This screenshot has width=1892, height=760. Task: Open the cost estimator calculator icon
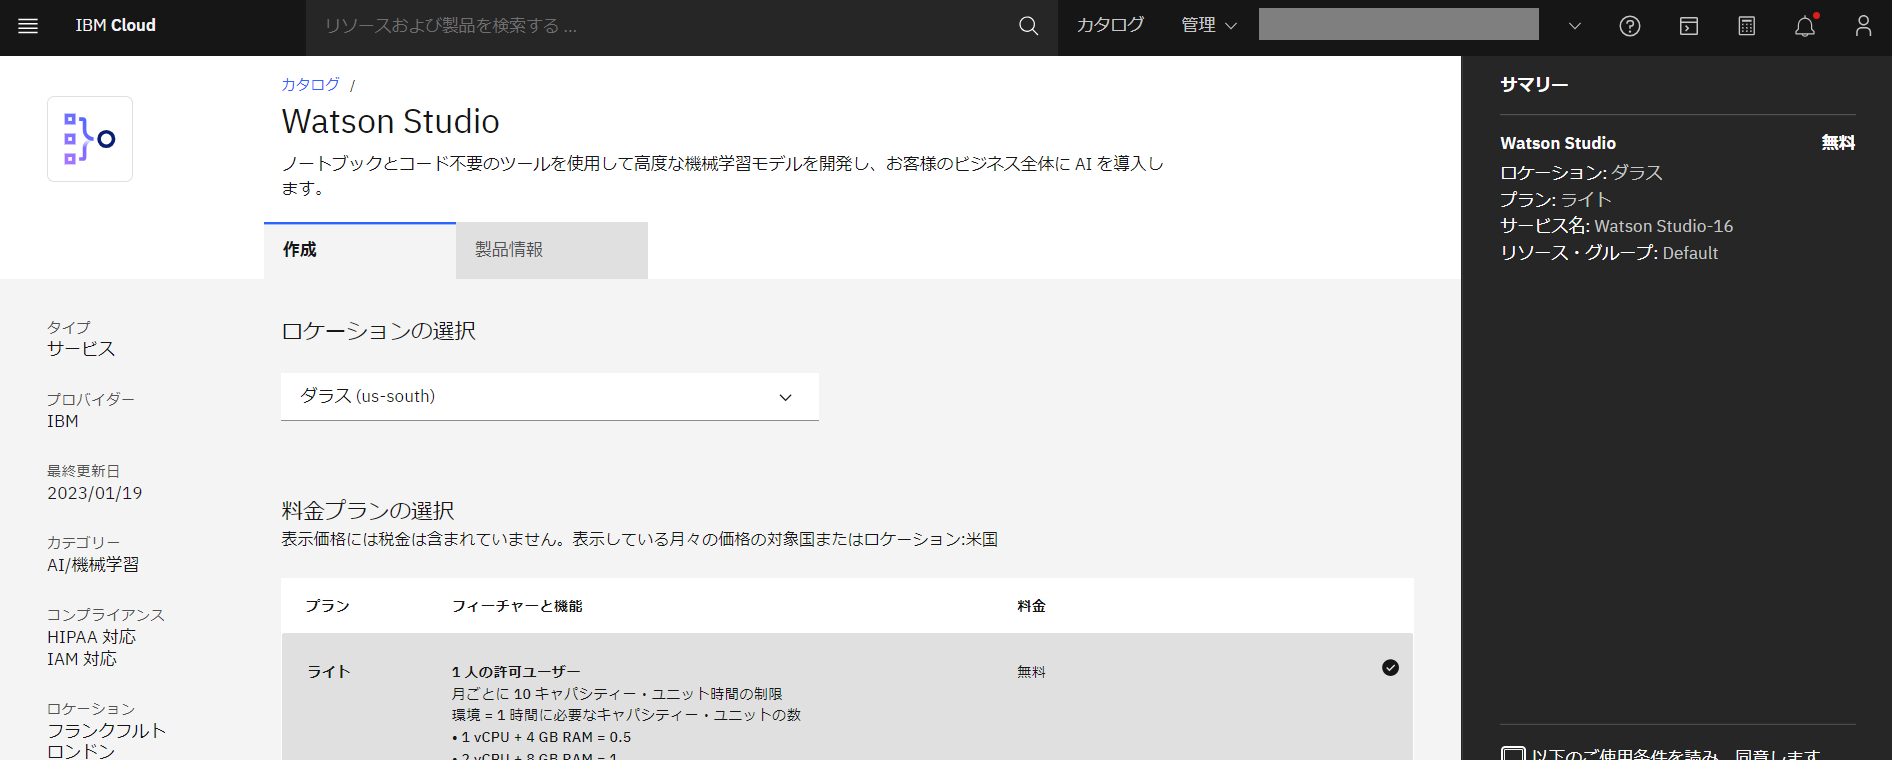pos(1747,26)
